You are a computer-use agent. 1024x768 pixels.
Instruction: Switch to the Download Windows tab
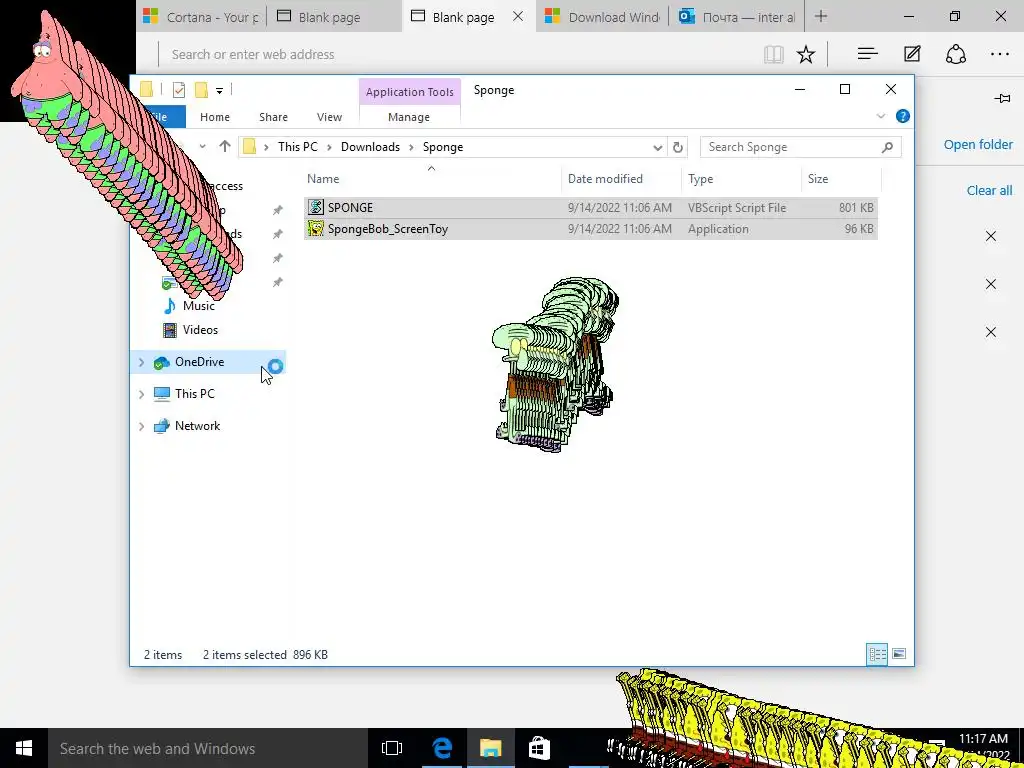coord(602,17)
